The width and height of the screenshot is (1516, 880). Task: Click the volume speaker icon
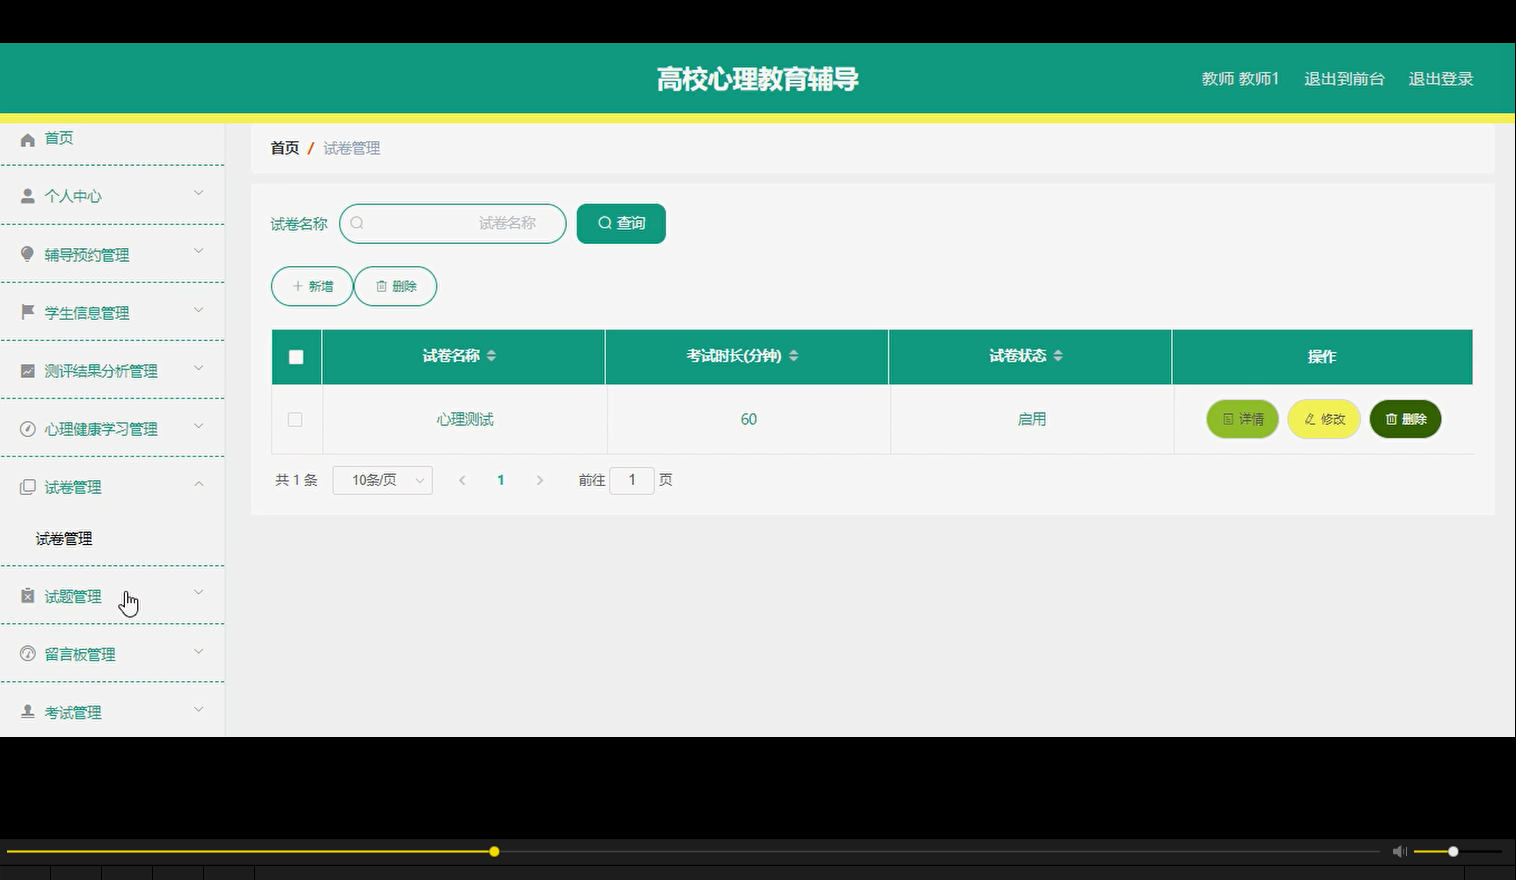[x=1399, y=852]
